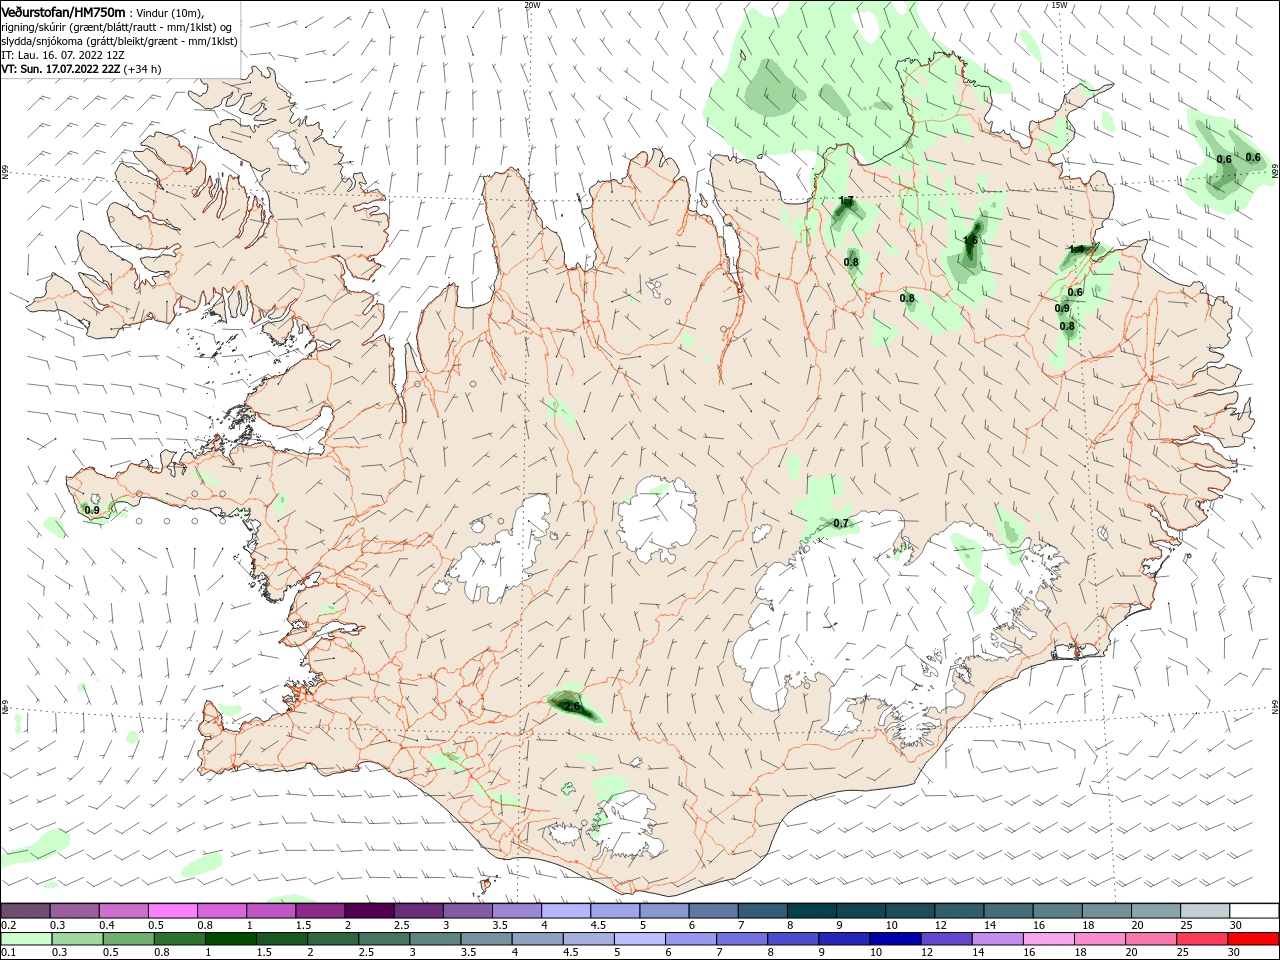The width and height of the screenshot is (1280, 960).
Task: Click the 'IT: Lau. 16. 07. 2022 12Z' line
Action: point(63,55)
